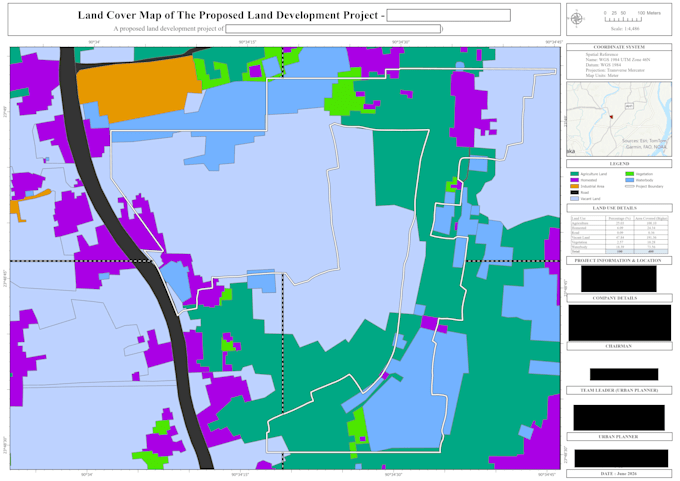Click the "Project Boundary" legend label

click(650, 187)
